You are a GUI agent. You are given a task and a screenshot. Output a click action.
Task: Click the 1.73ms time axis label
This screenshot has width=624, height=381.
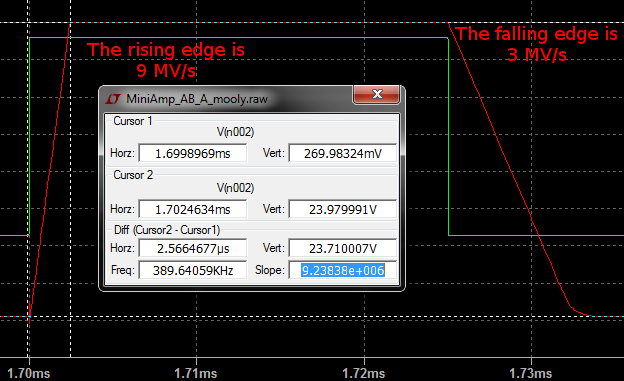(x=530, y=373)
